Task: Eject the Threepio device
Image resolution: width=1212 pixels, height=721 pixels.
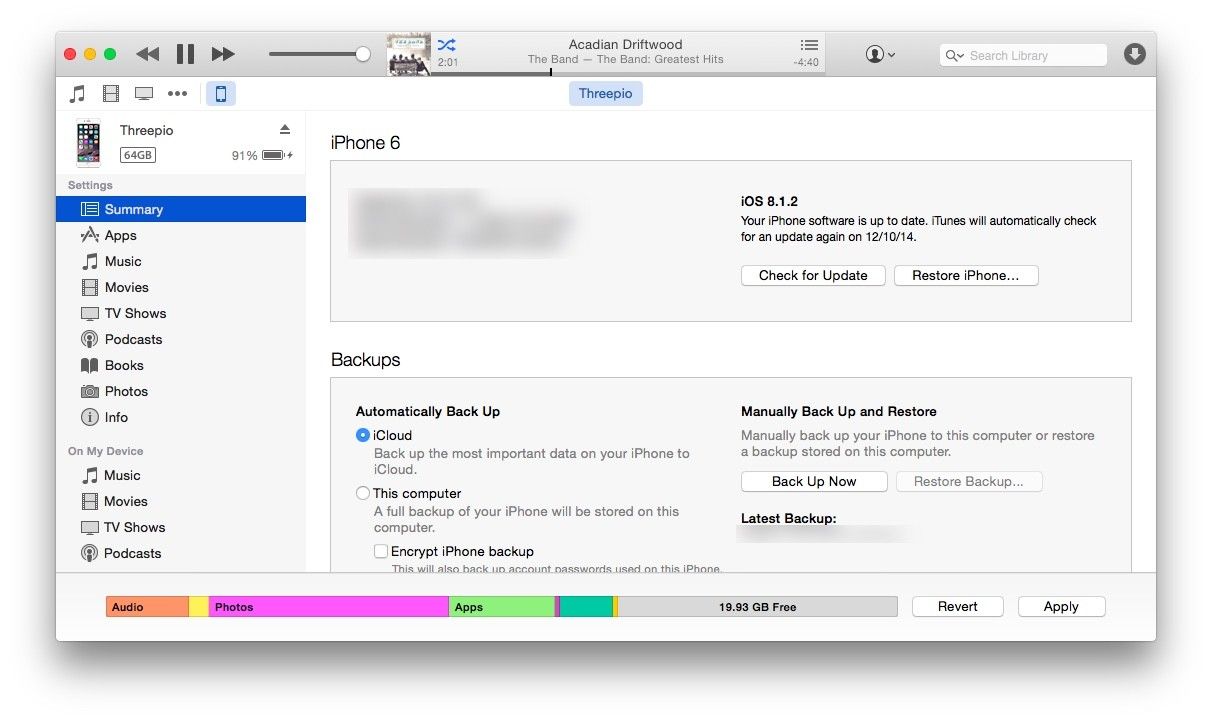Action: (x=284, y=130)
